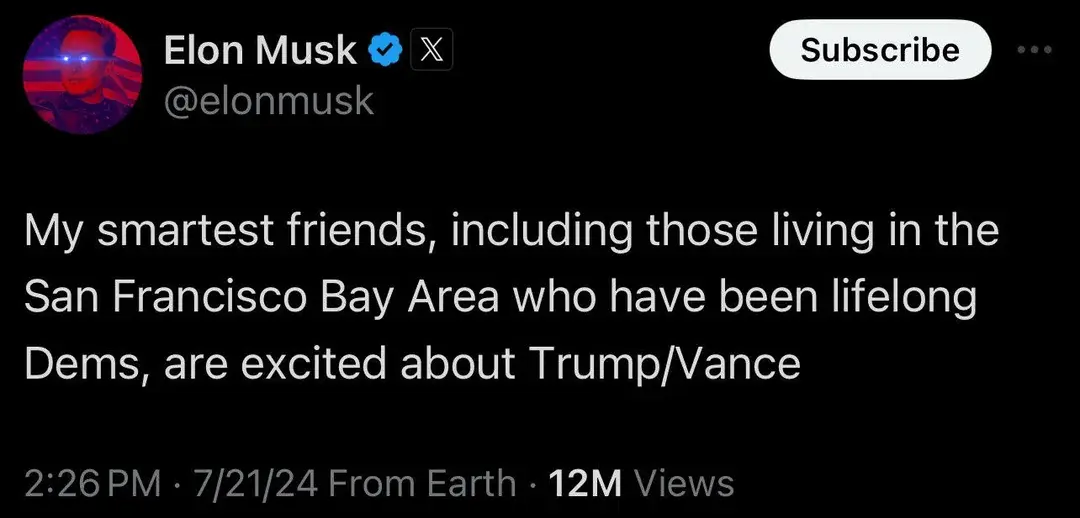Click "including those living in the" phrase
The height and width of the screenshot is (518, 1080).
point(723,231)
